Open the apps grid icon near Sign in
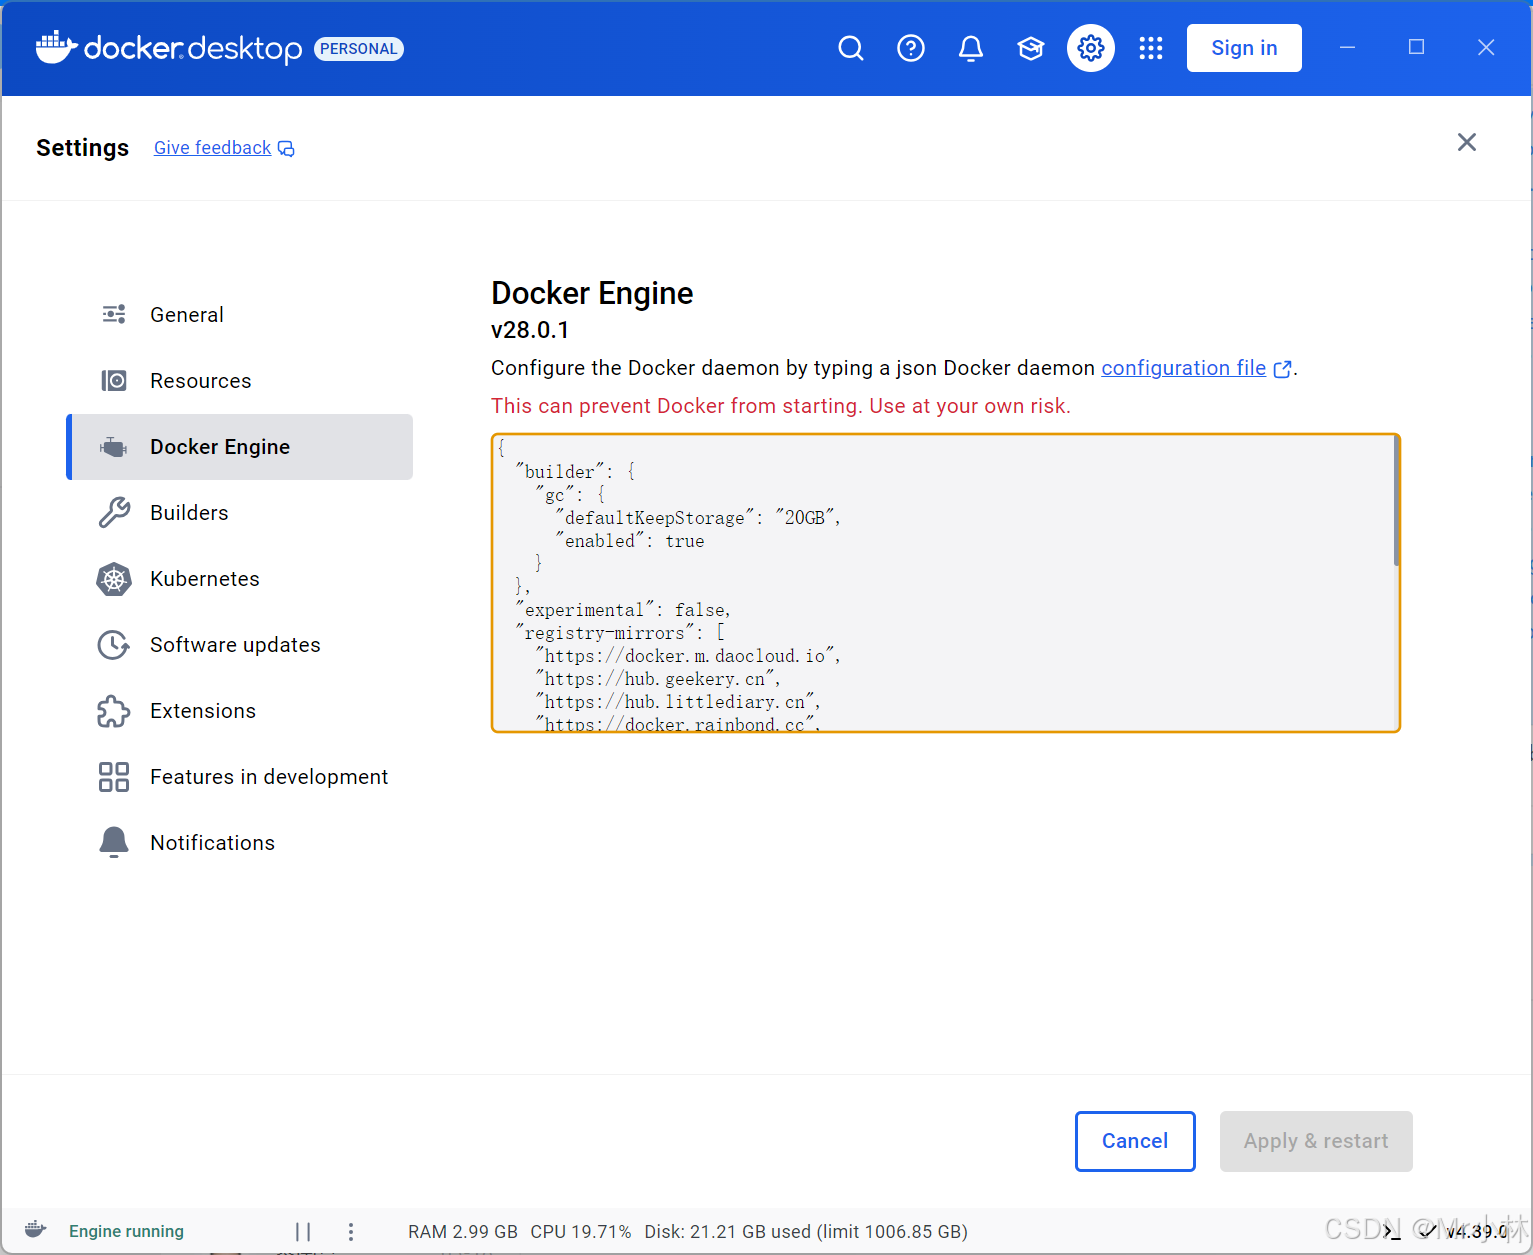Viewport: 1533px width, 1255px height. tap(1151, 47)
